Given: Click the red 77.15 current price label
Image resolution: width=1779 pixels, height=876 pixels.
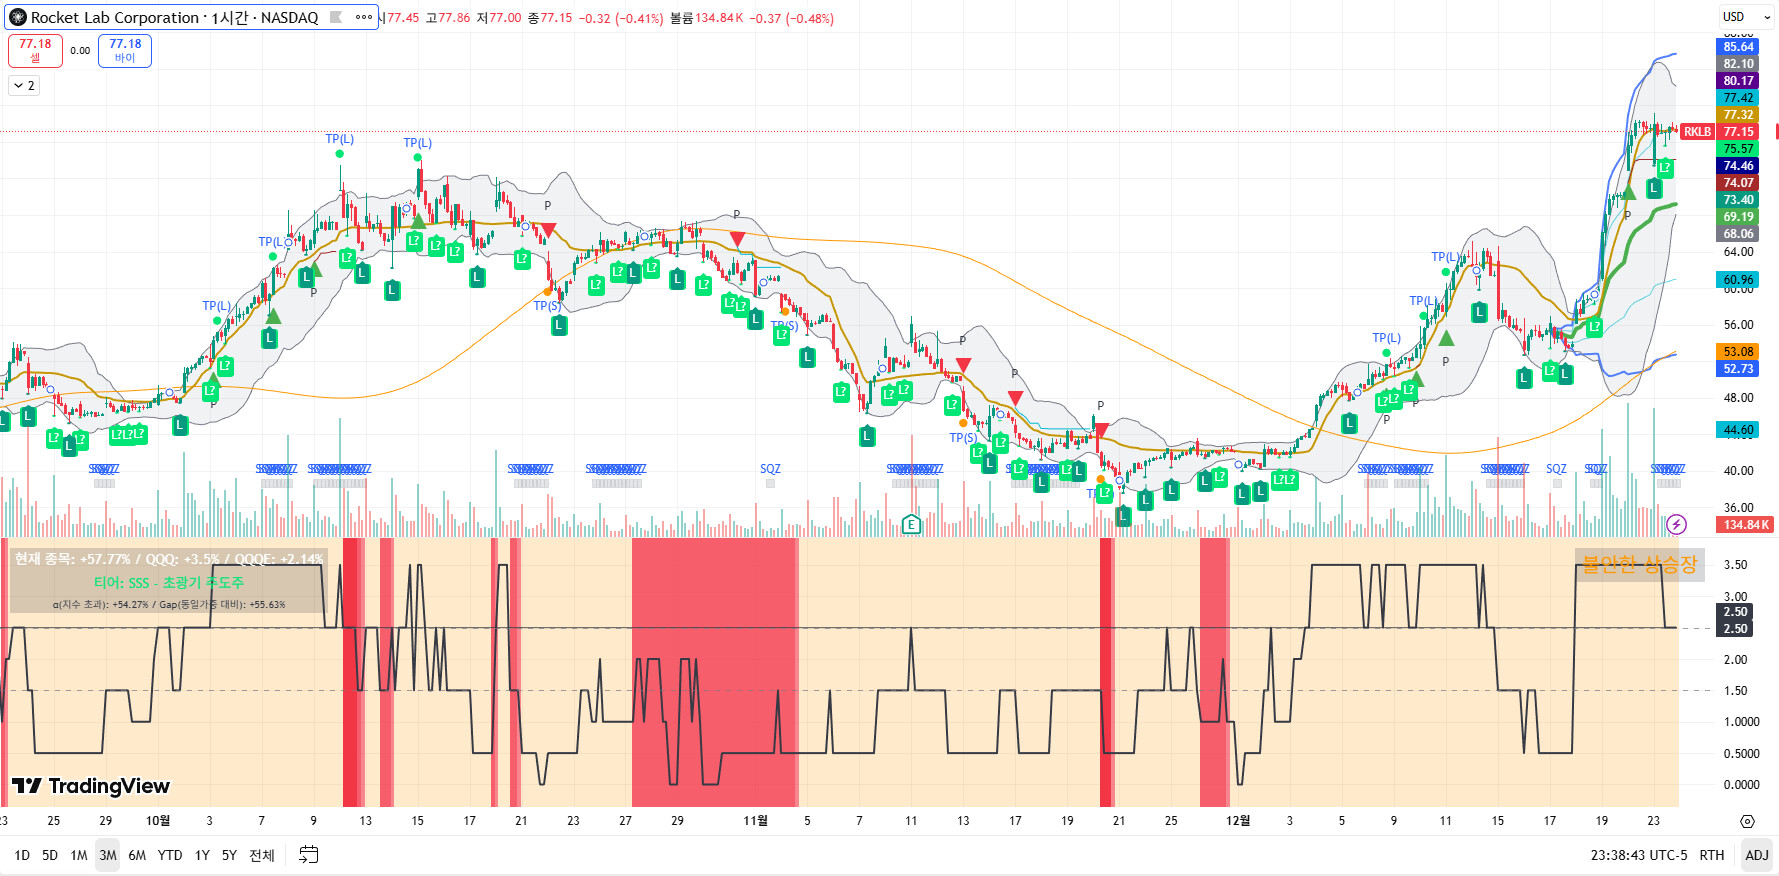Looking at the screenshot, I should tap(1739, 132).
